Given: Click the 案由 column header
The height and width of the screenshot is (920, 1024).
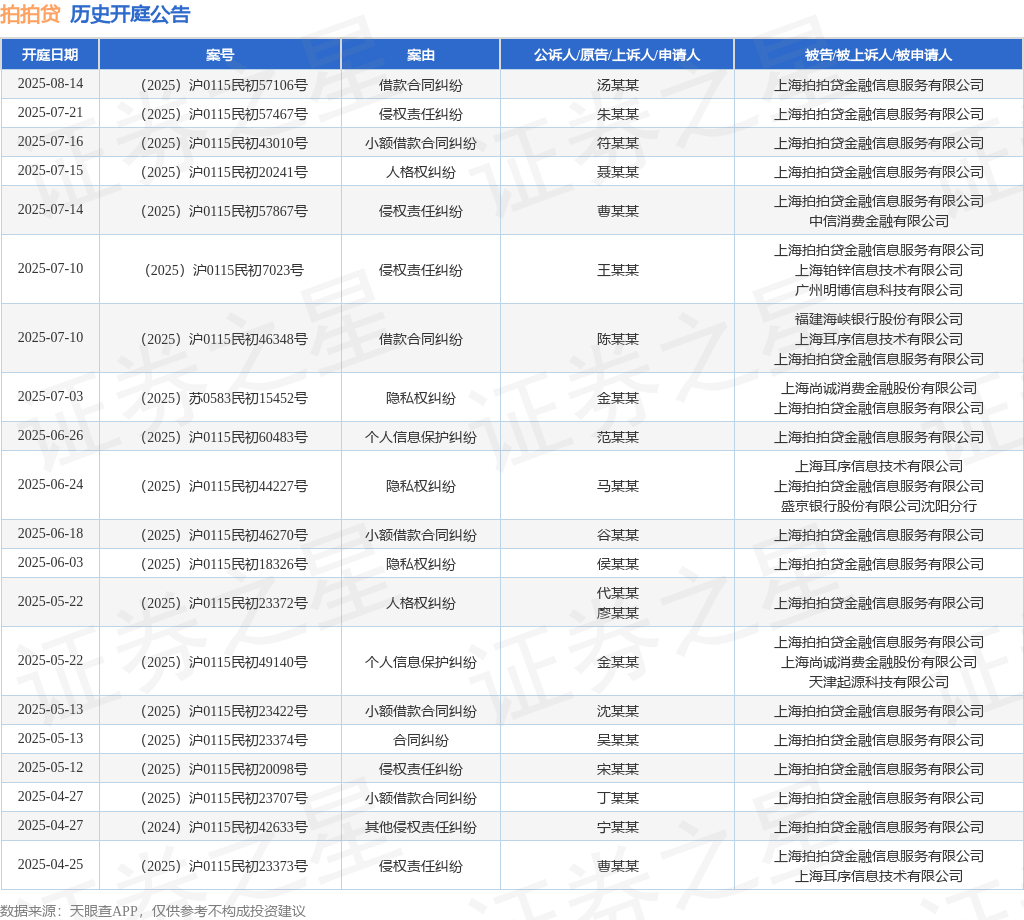Looking at the screenshot, I should [421, 55].
